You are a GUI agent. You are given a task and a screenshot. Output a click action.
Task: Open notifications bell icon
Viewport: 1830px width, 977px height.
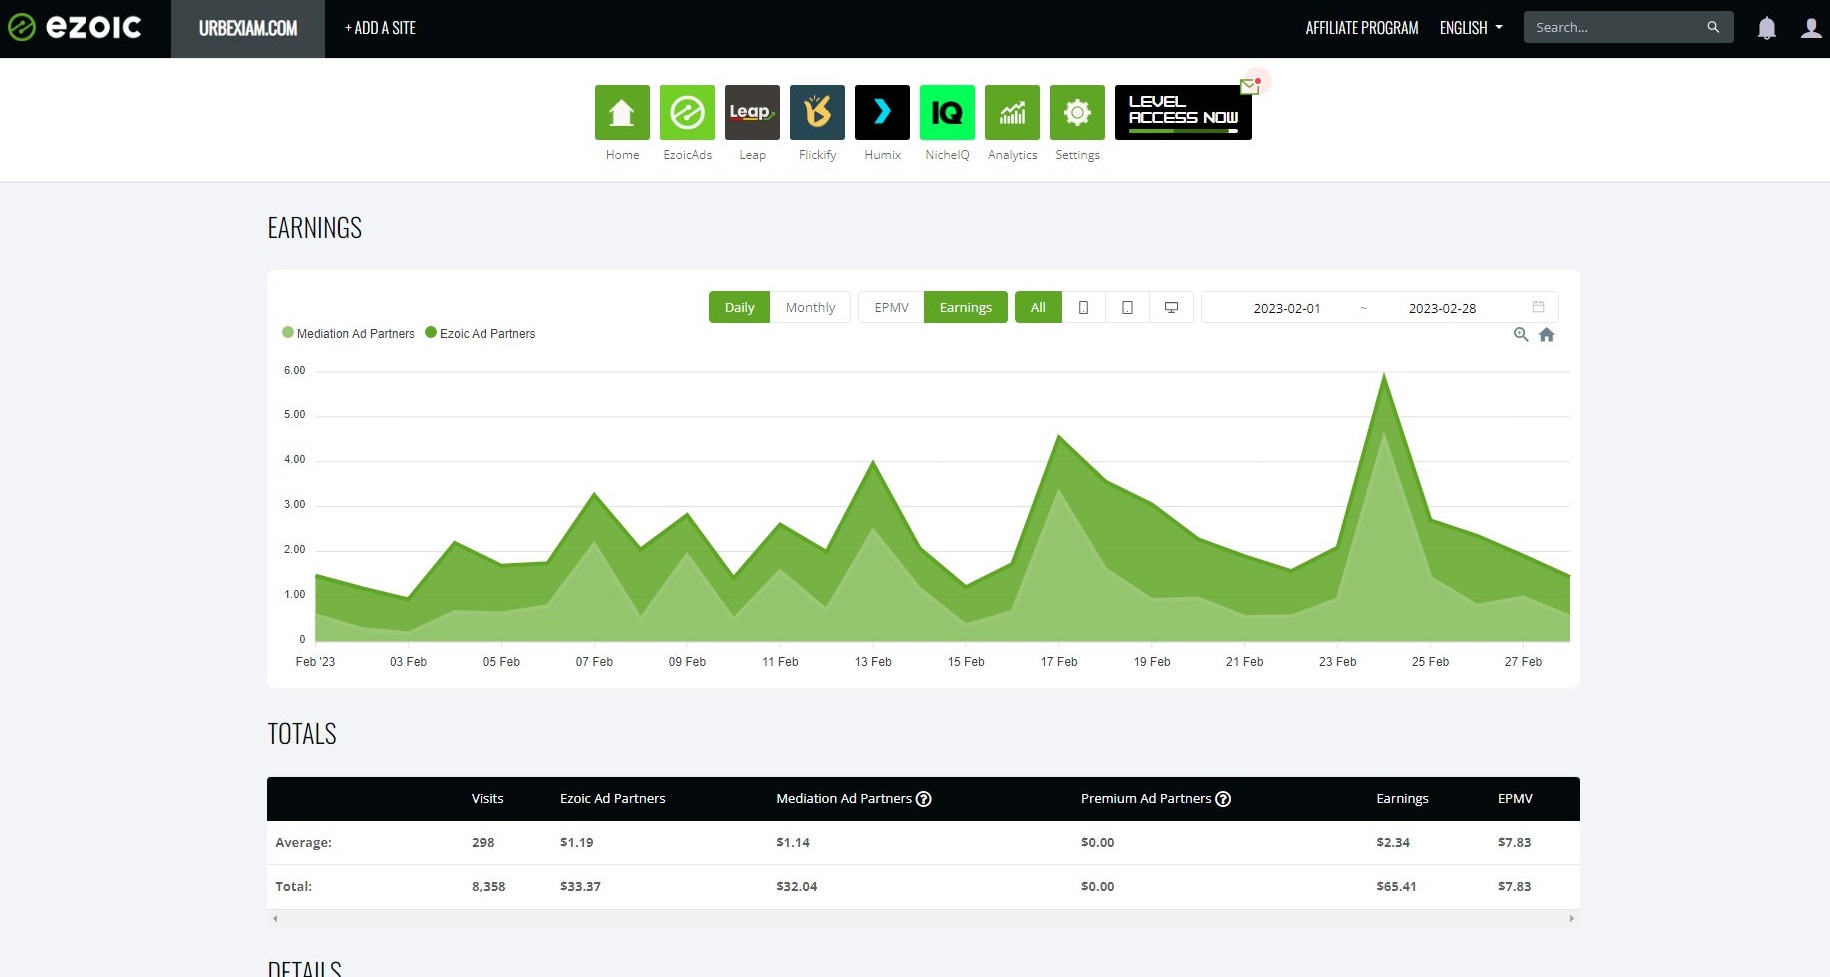pyautogui.click(x=1767, y=28)
